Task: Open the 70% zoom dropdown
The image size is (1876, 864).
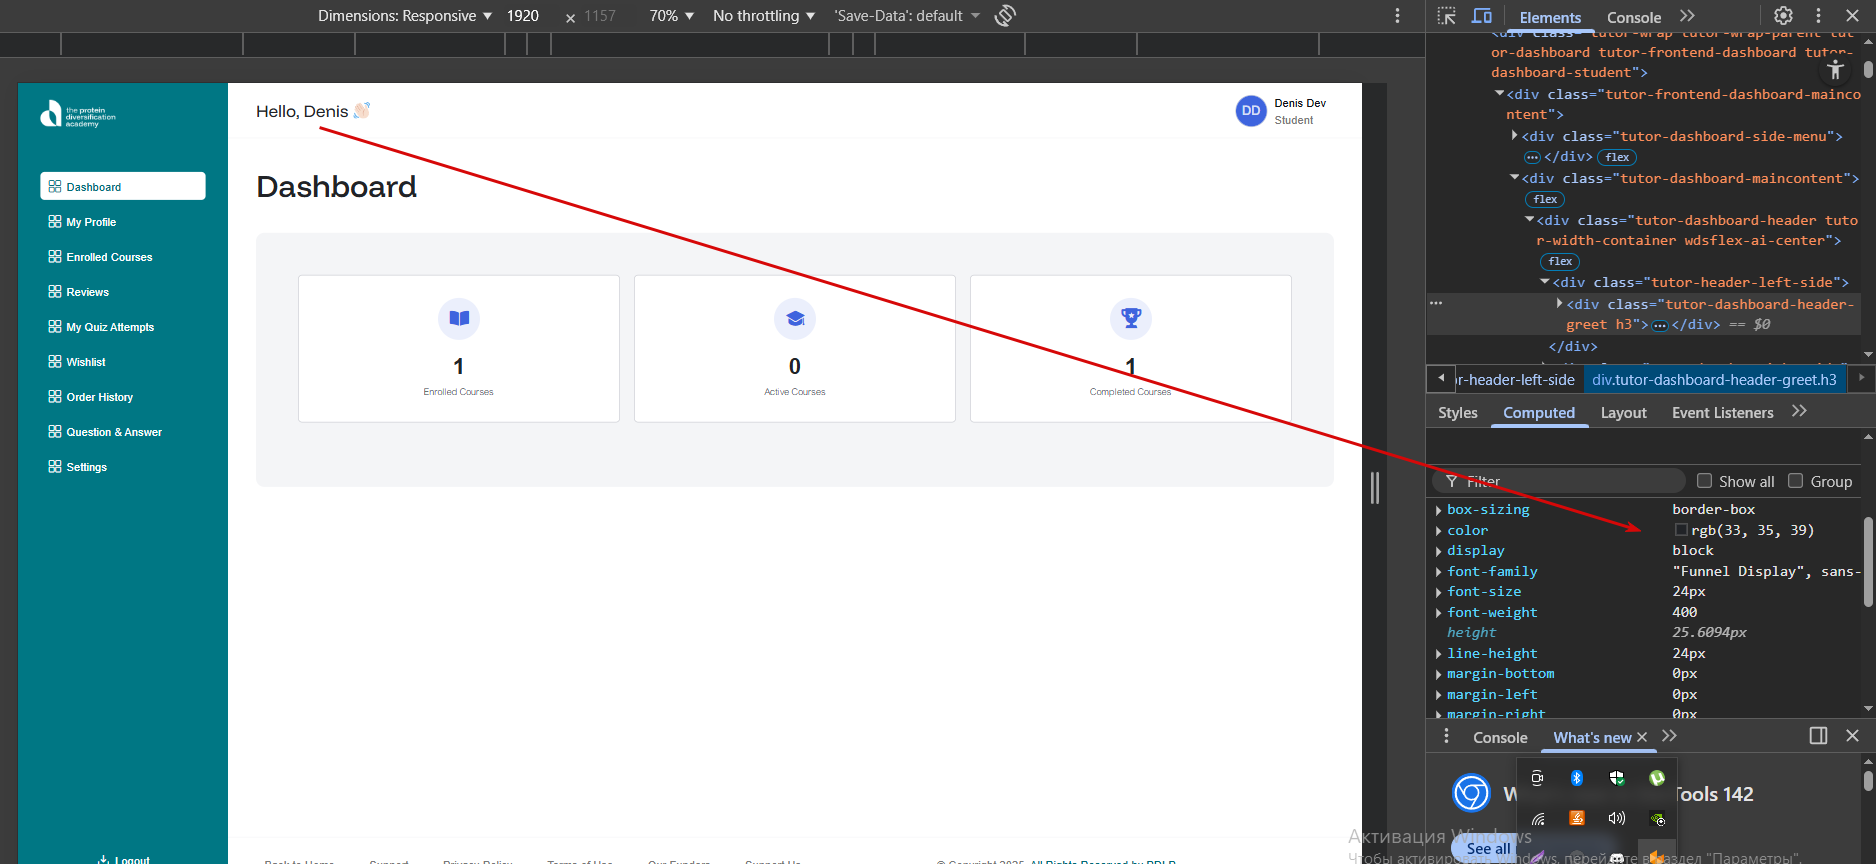Action: point(672,16)
